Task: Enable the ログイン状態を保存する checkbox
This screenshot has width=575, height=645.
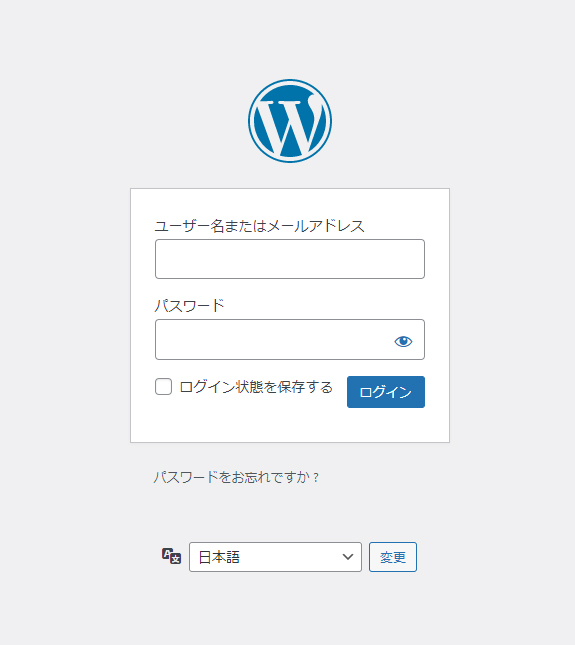Action: [x=163, y=387]
